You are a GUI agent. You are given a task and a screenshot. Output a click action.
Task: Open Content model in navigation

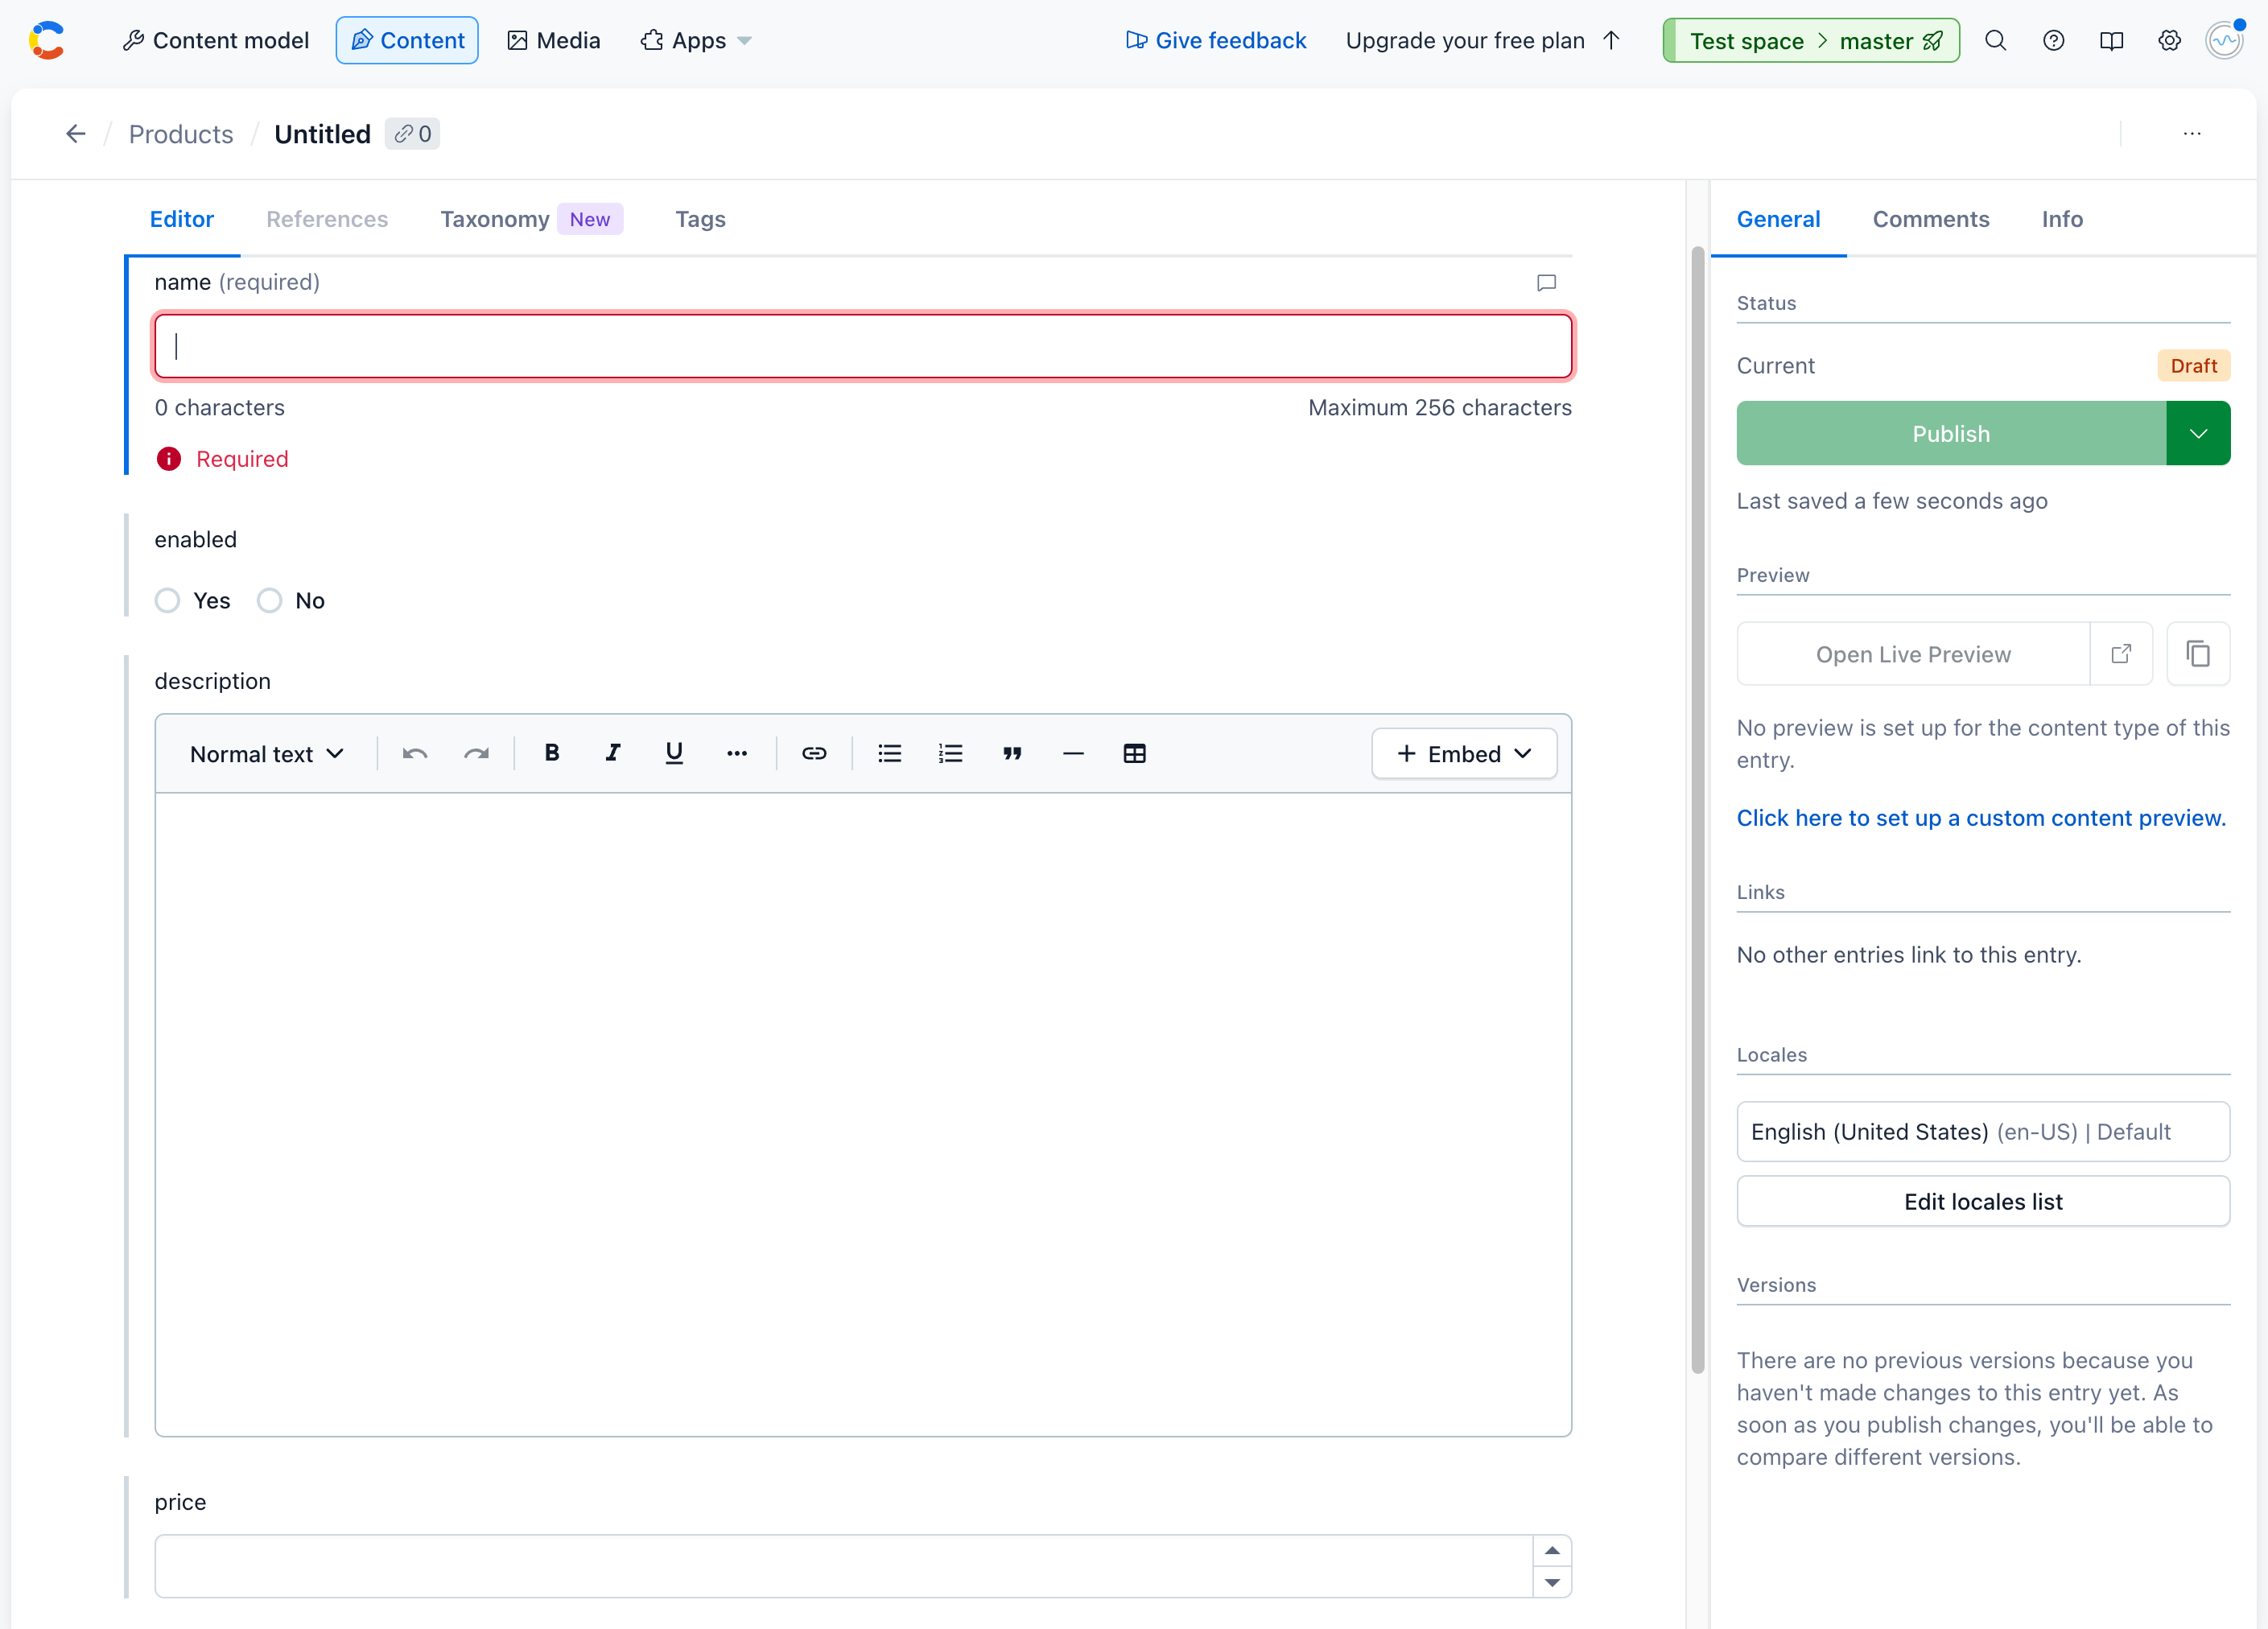pyautogui.click(x=216, y=40)
